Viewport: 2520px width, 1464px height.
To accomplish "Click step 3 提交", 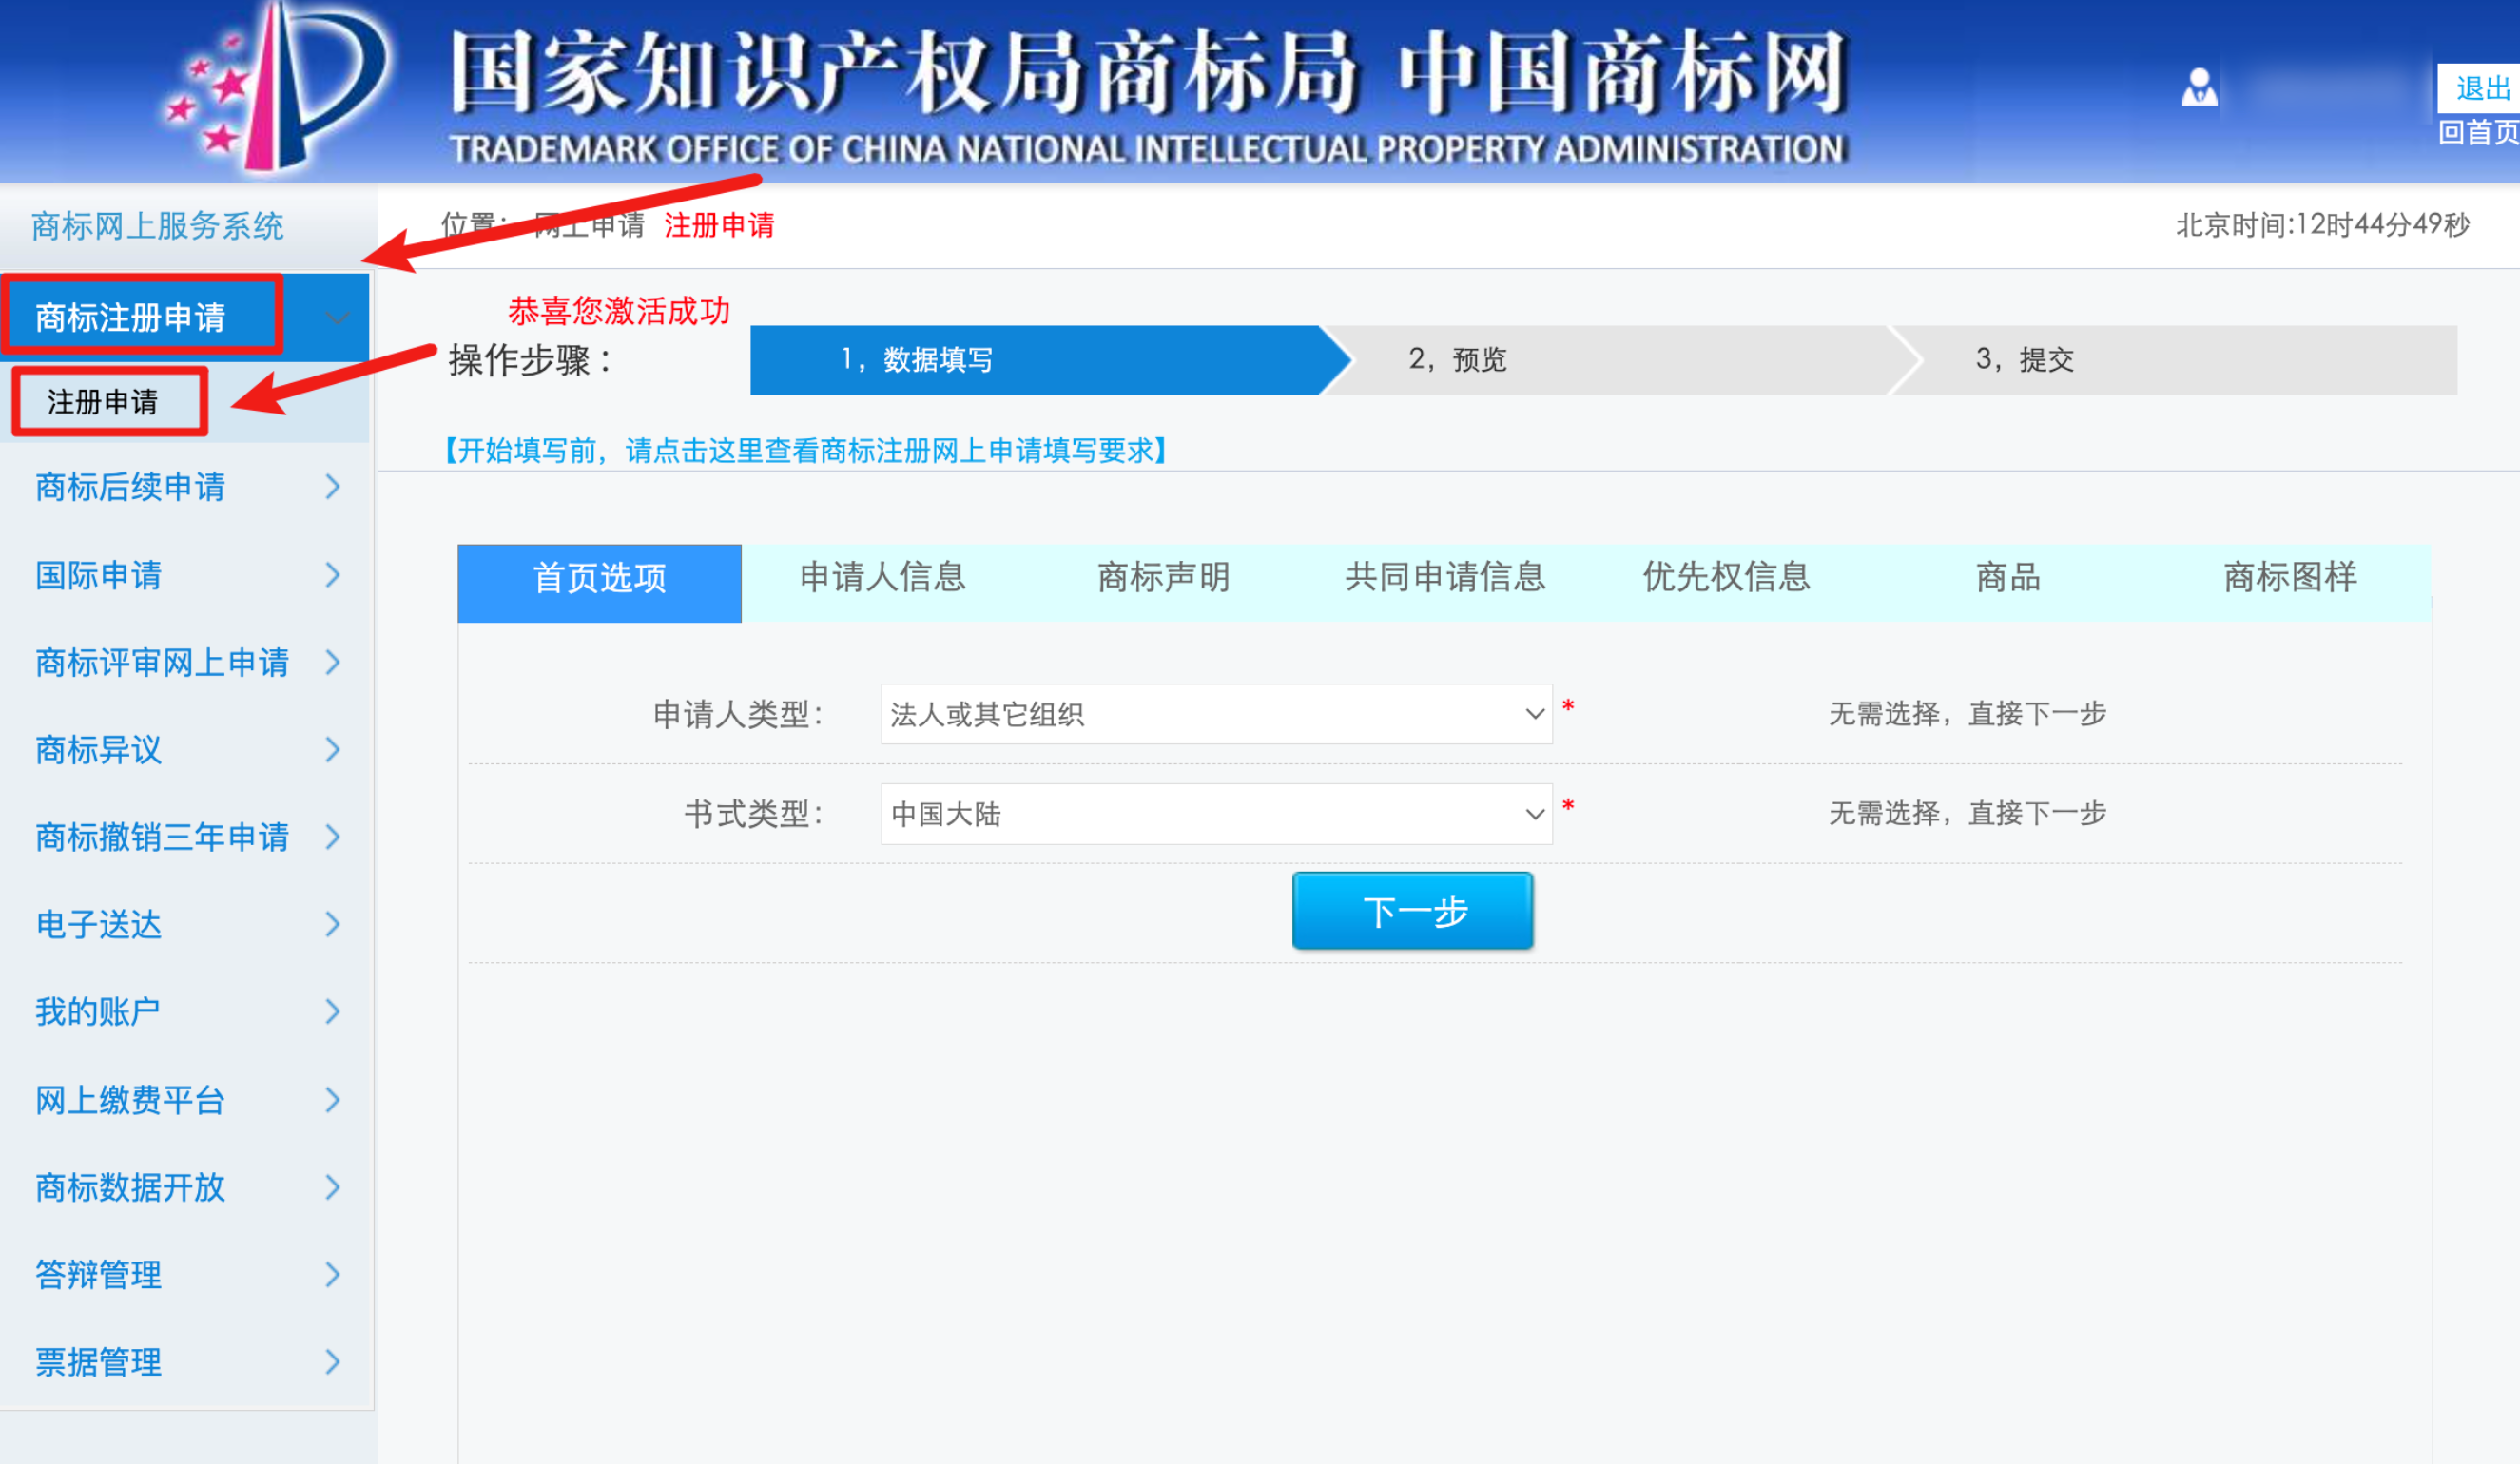I will point(2175,359).
